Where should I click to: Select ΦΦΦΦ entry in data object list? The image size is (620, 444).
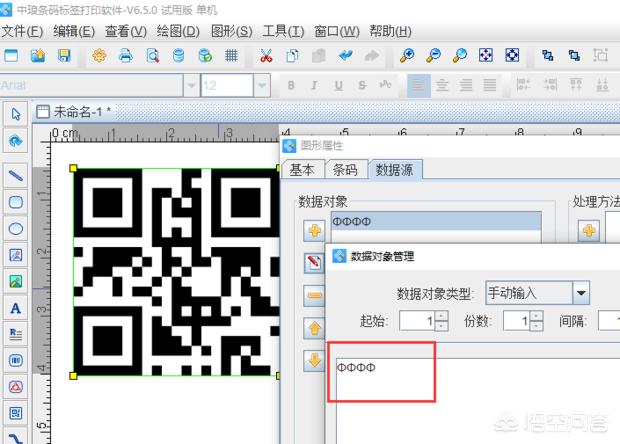tap(436, 221)
